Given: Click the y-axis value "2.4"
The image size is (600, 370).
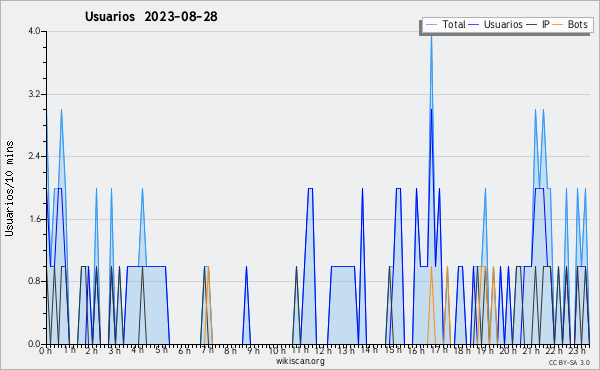Looking at the screenshot, I should point(34,156).
